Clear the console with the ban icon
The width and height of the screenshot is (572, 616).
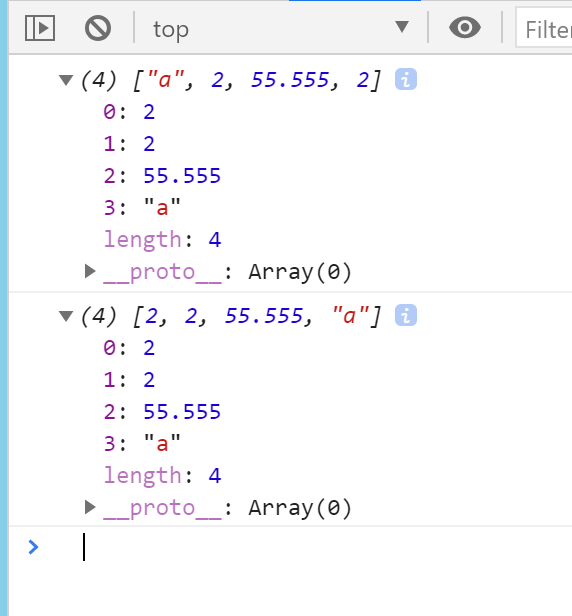(x=98, y=28)
